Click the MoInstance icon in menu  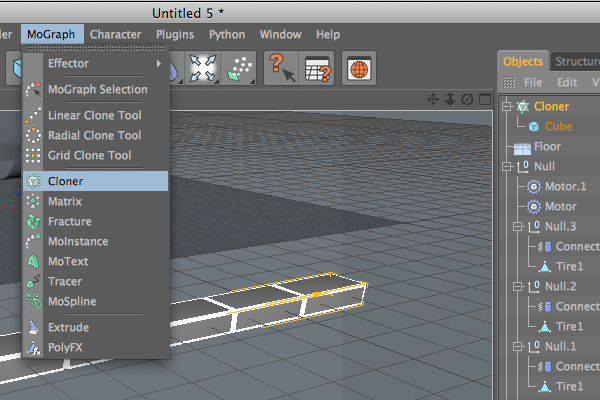click(33, 242)
